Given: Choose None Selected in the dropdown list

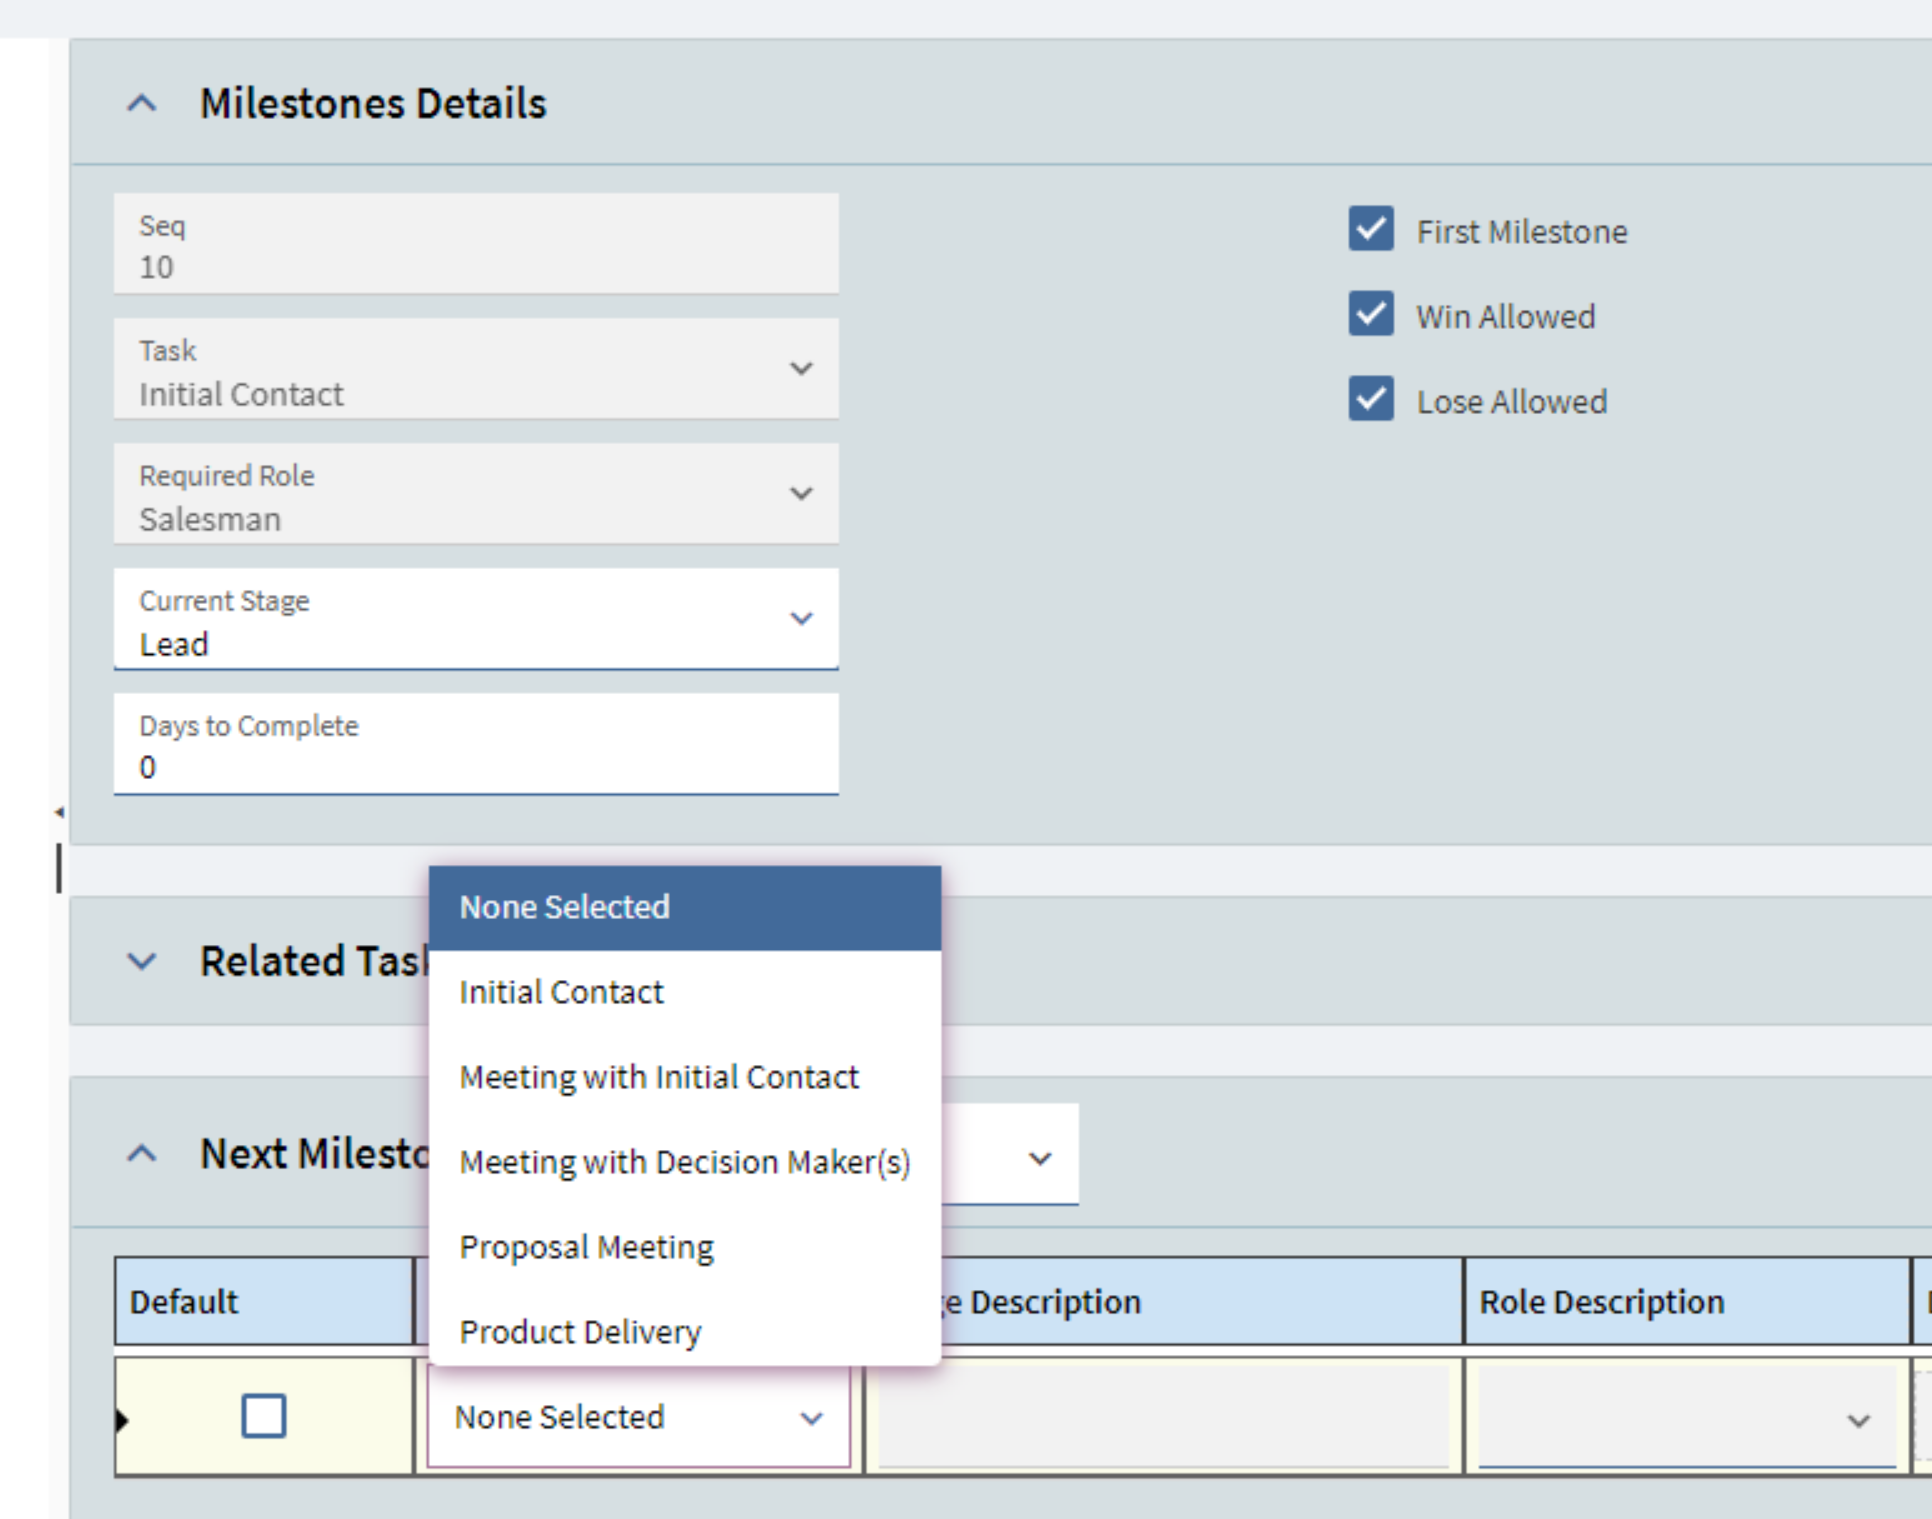Looking at the screenshot, I should point(685,907).
